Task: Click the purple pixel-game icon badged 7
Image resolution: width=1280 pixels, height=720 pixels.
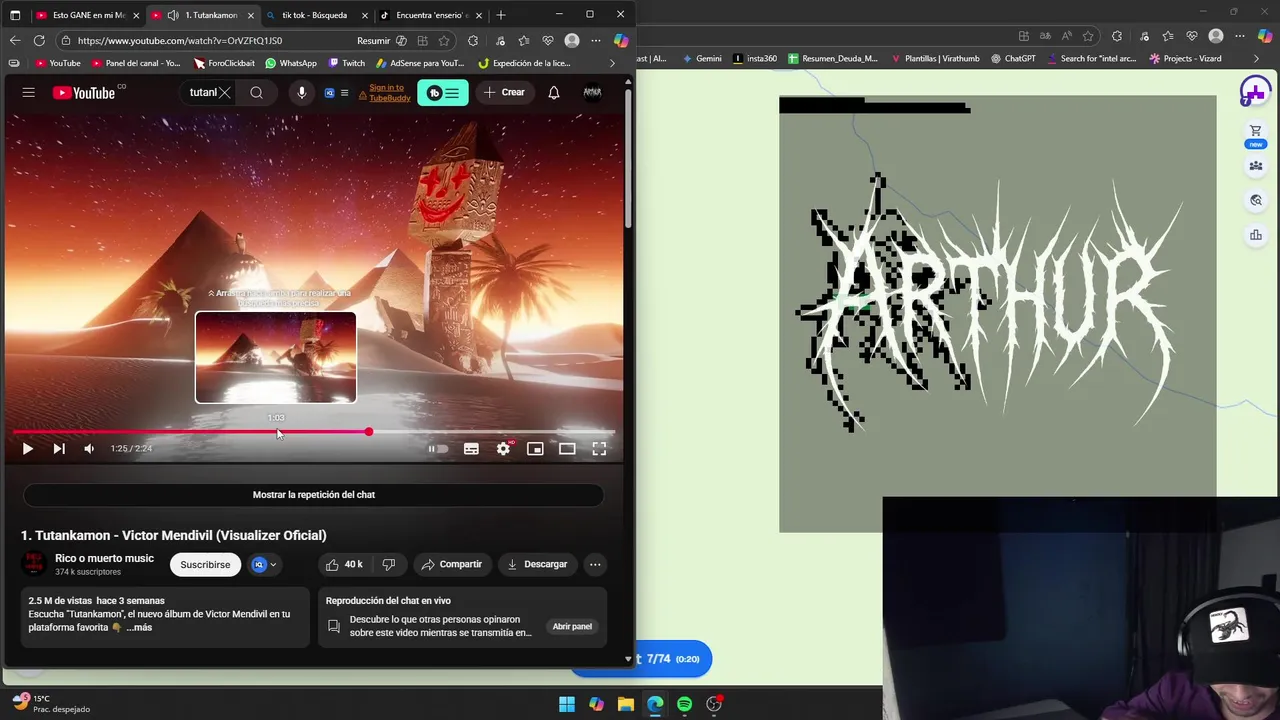Action: [x=1254, y=93]
